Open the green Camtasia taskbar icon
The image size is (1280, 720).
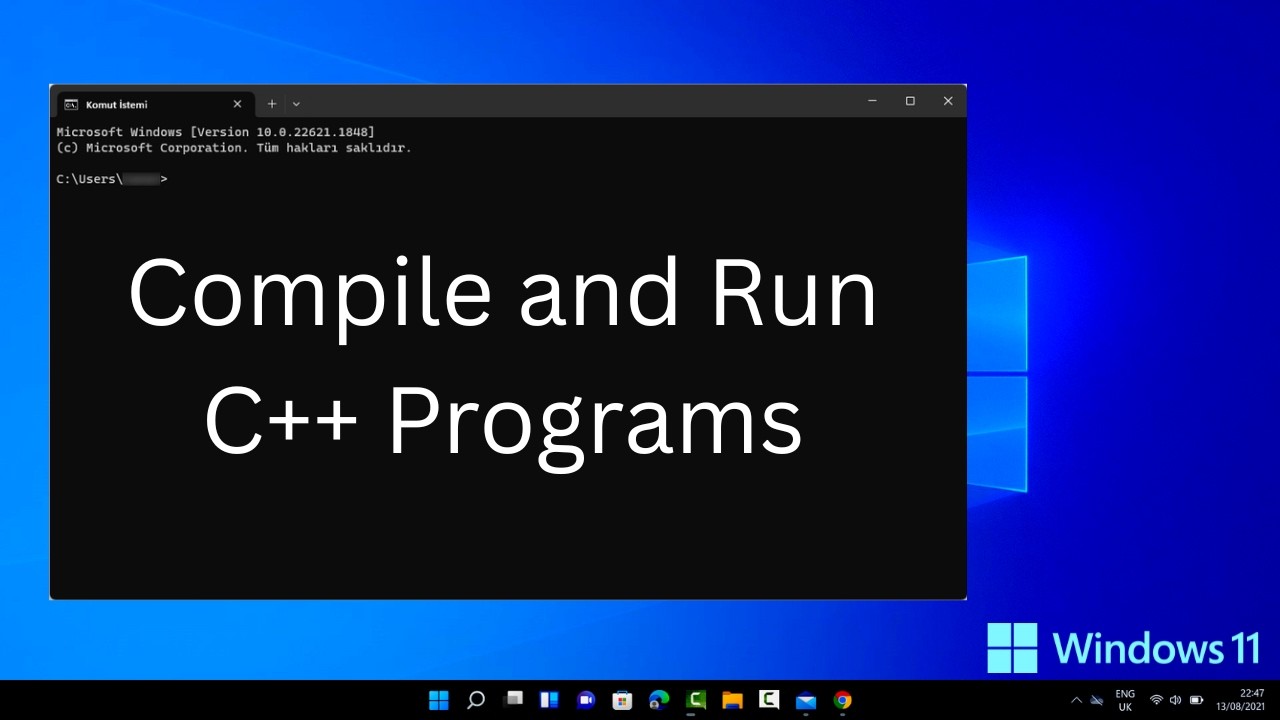click(696, 700)
